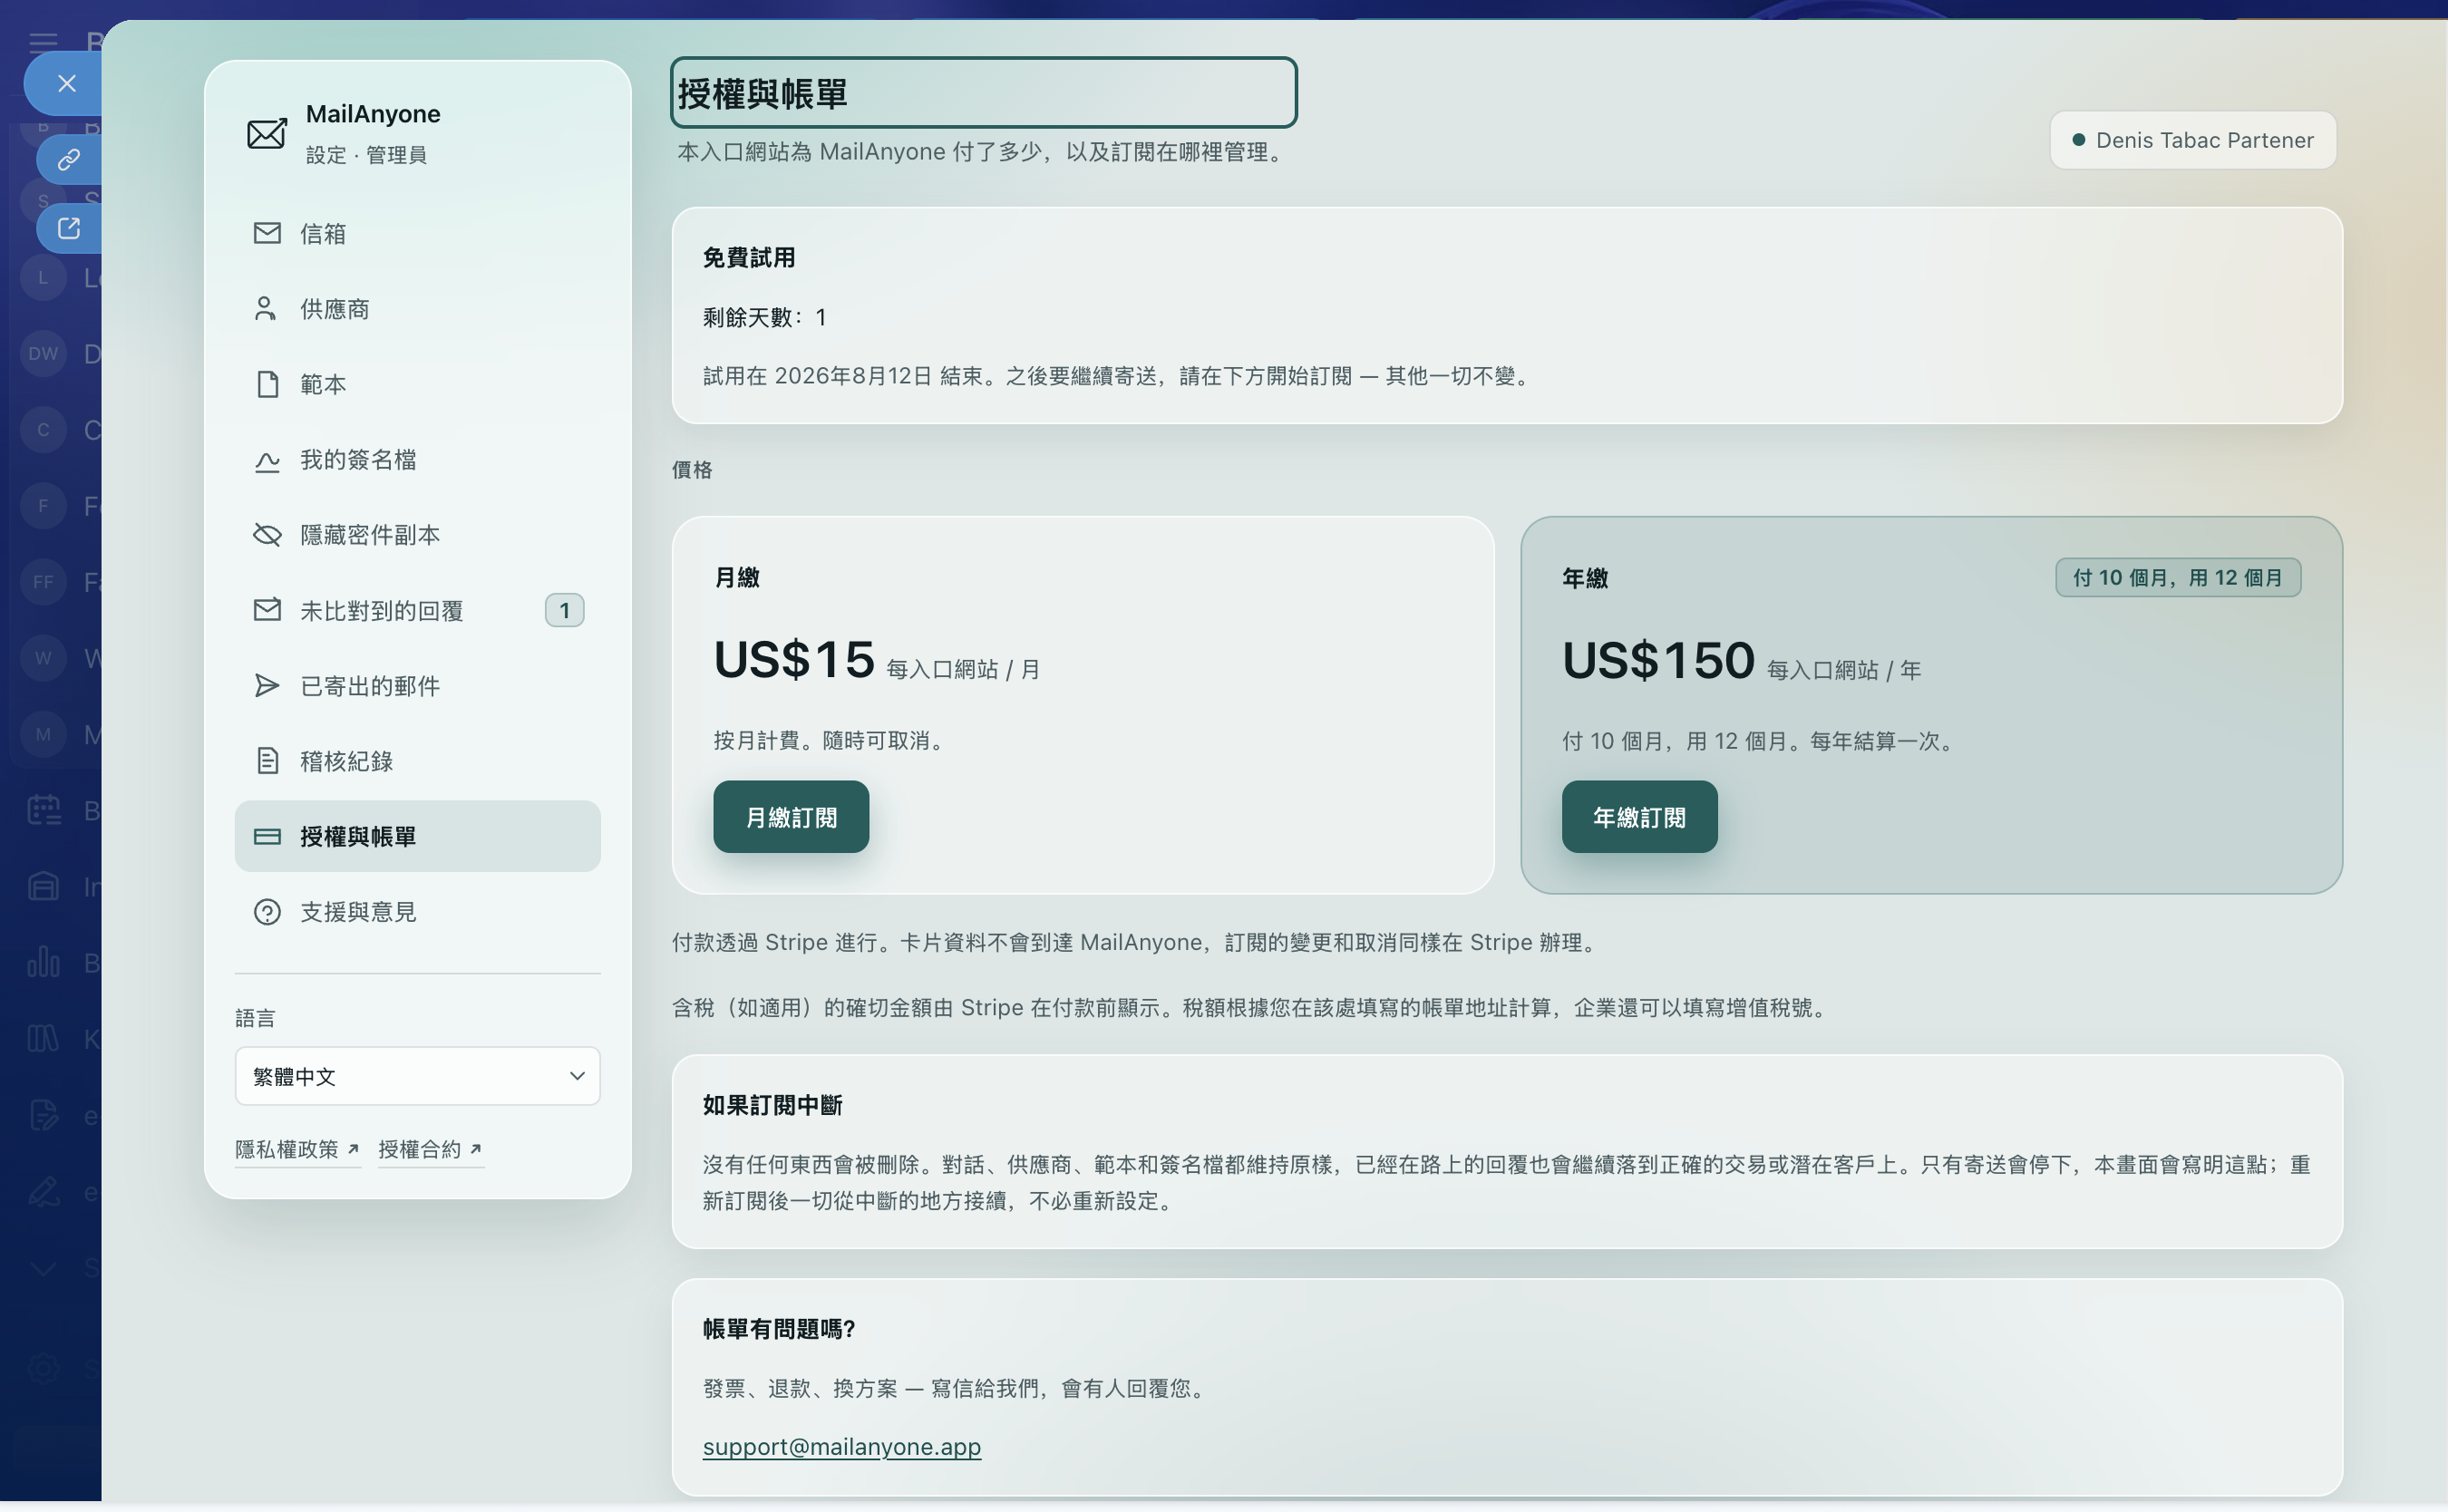Screen dimensions: 2448x1512
Task: Click the pen edit icon in background sidebar
Action: (x=43, y=1192)
